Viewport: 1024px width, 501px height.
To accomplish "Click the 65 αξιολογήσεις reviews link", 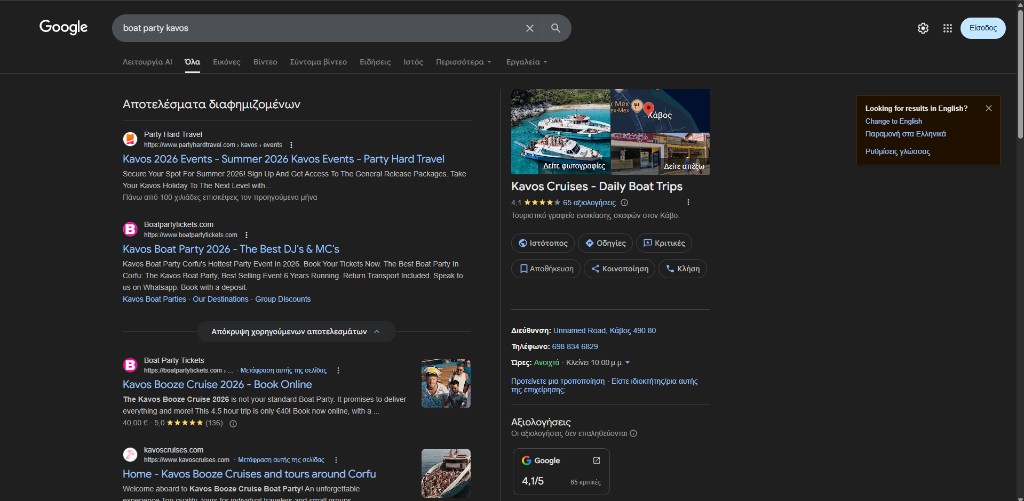I will coord(589,202).
